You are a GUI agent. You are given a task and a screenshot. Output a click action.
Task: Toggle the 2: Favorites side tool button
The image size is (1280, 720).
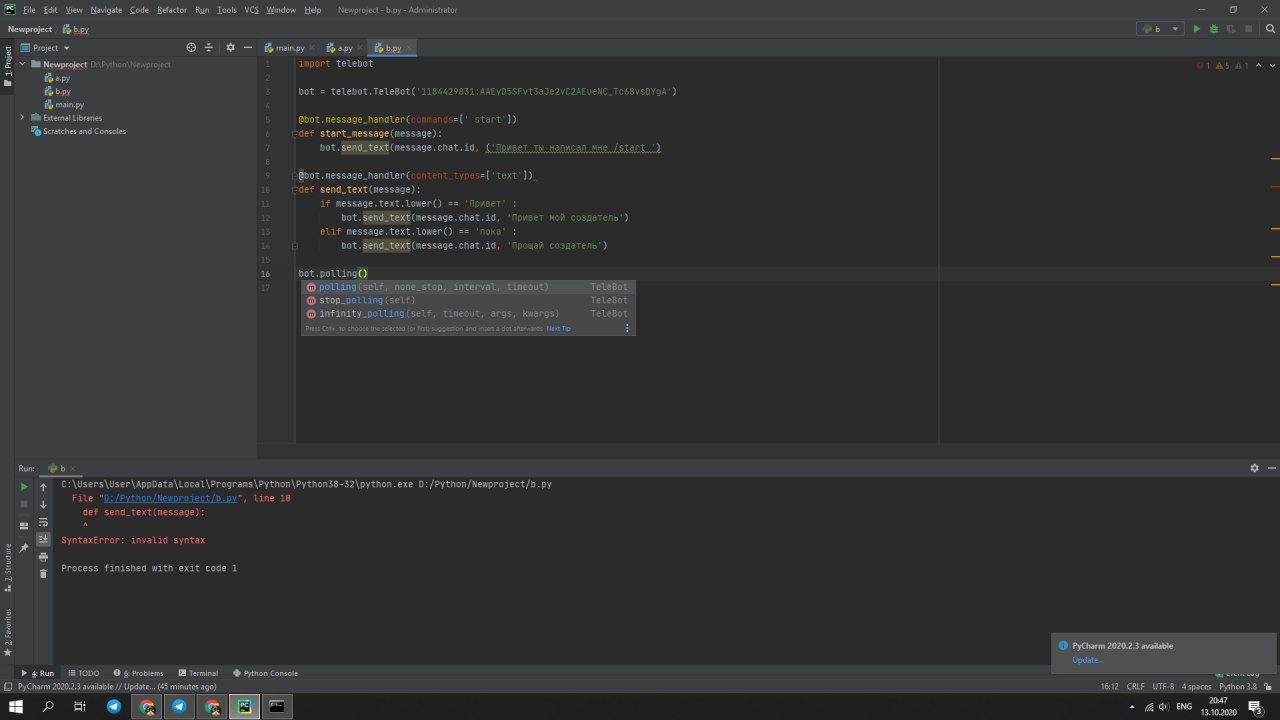point(8,631)
